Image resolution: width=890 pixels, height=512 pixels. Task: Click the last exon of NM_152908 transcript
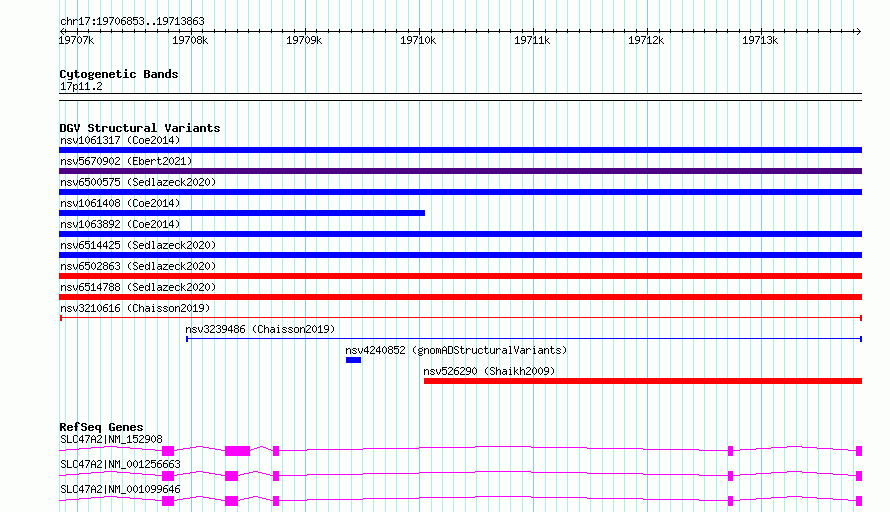(x=859, y=451)
